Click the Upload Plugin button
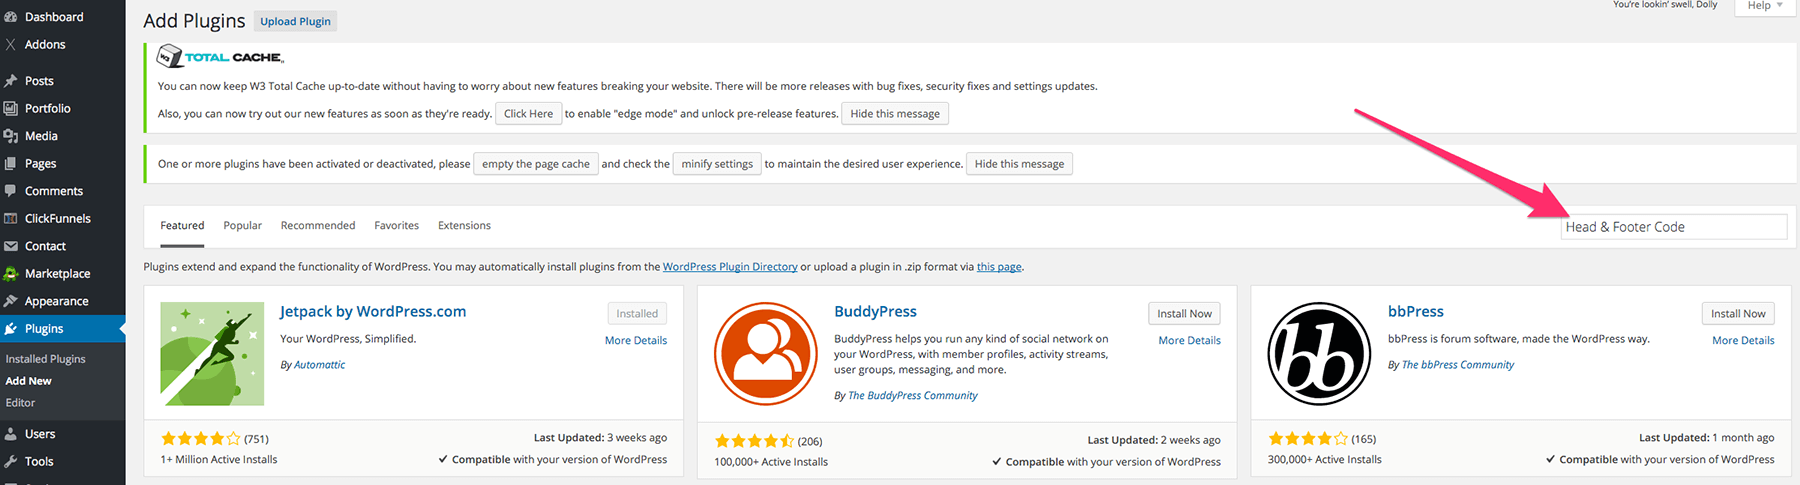Viewport: 1800px width, 485px height. 295,22
